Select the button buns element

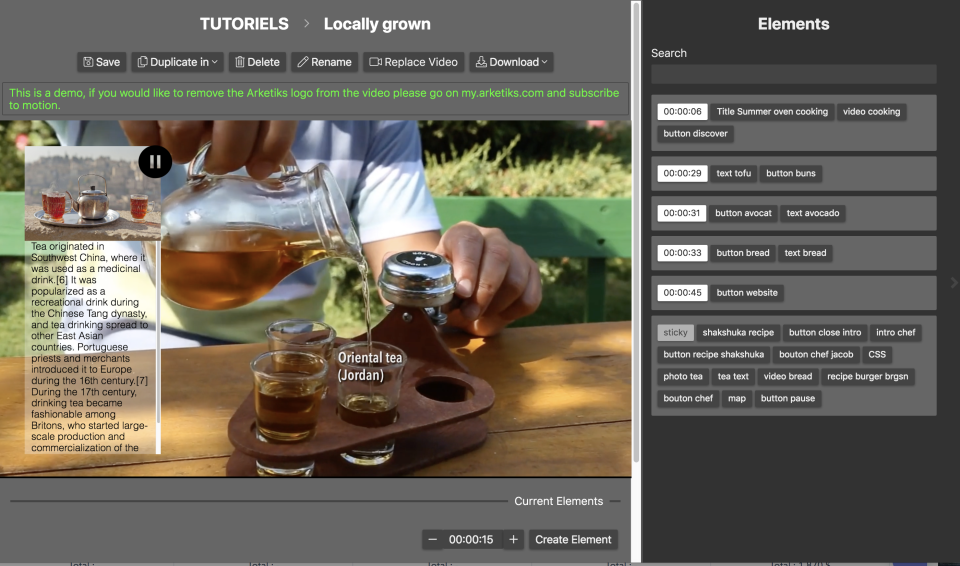790,173
